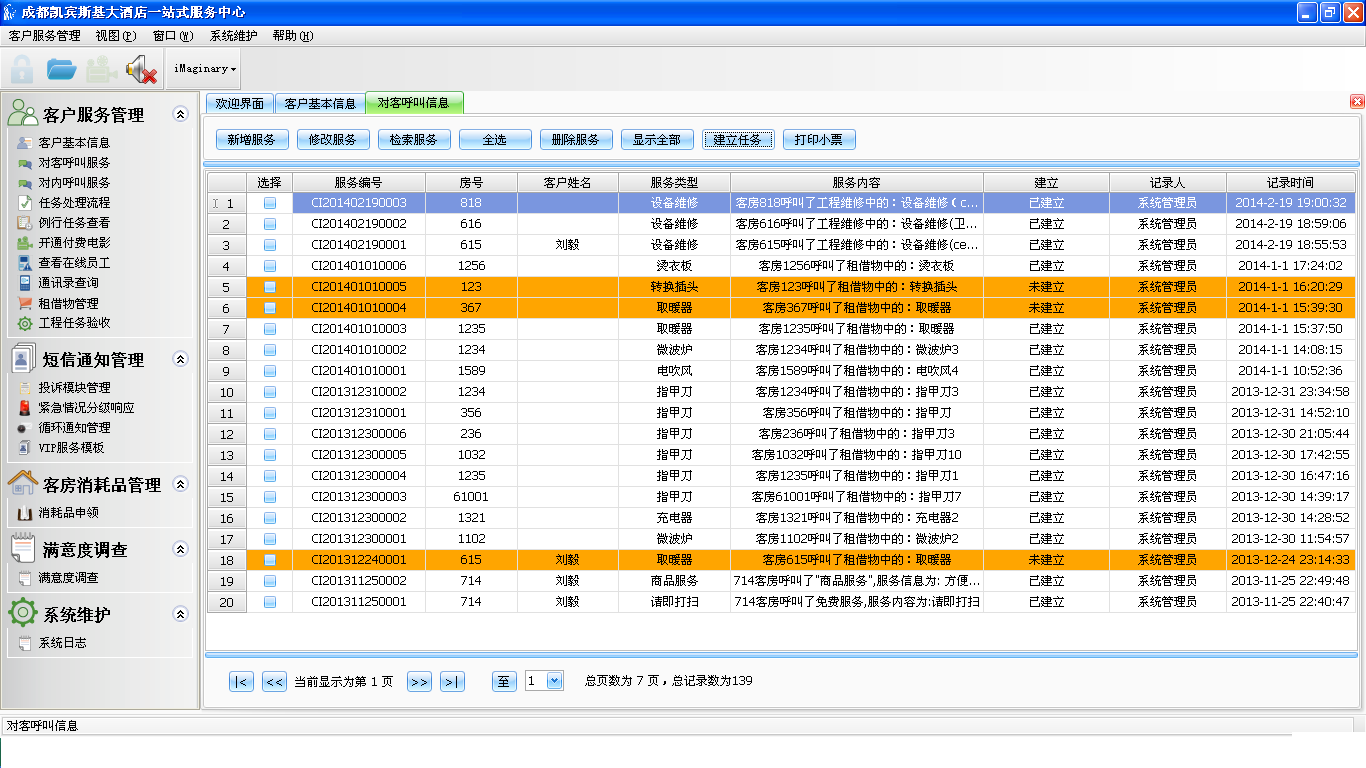
Task: Open 工程任务验收 gear icon
Action: pos(24,323)
